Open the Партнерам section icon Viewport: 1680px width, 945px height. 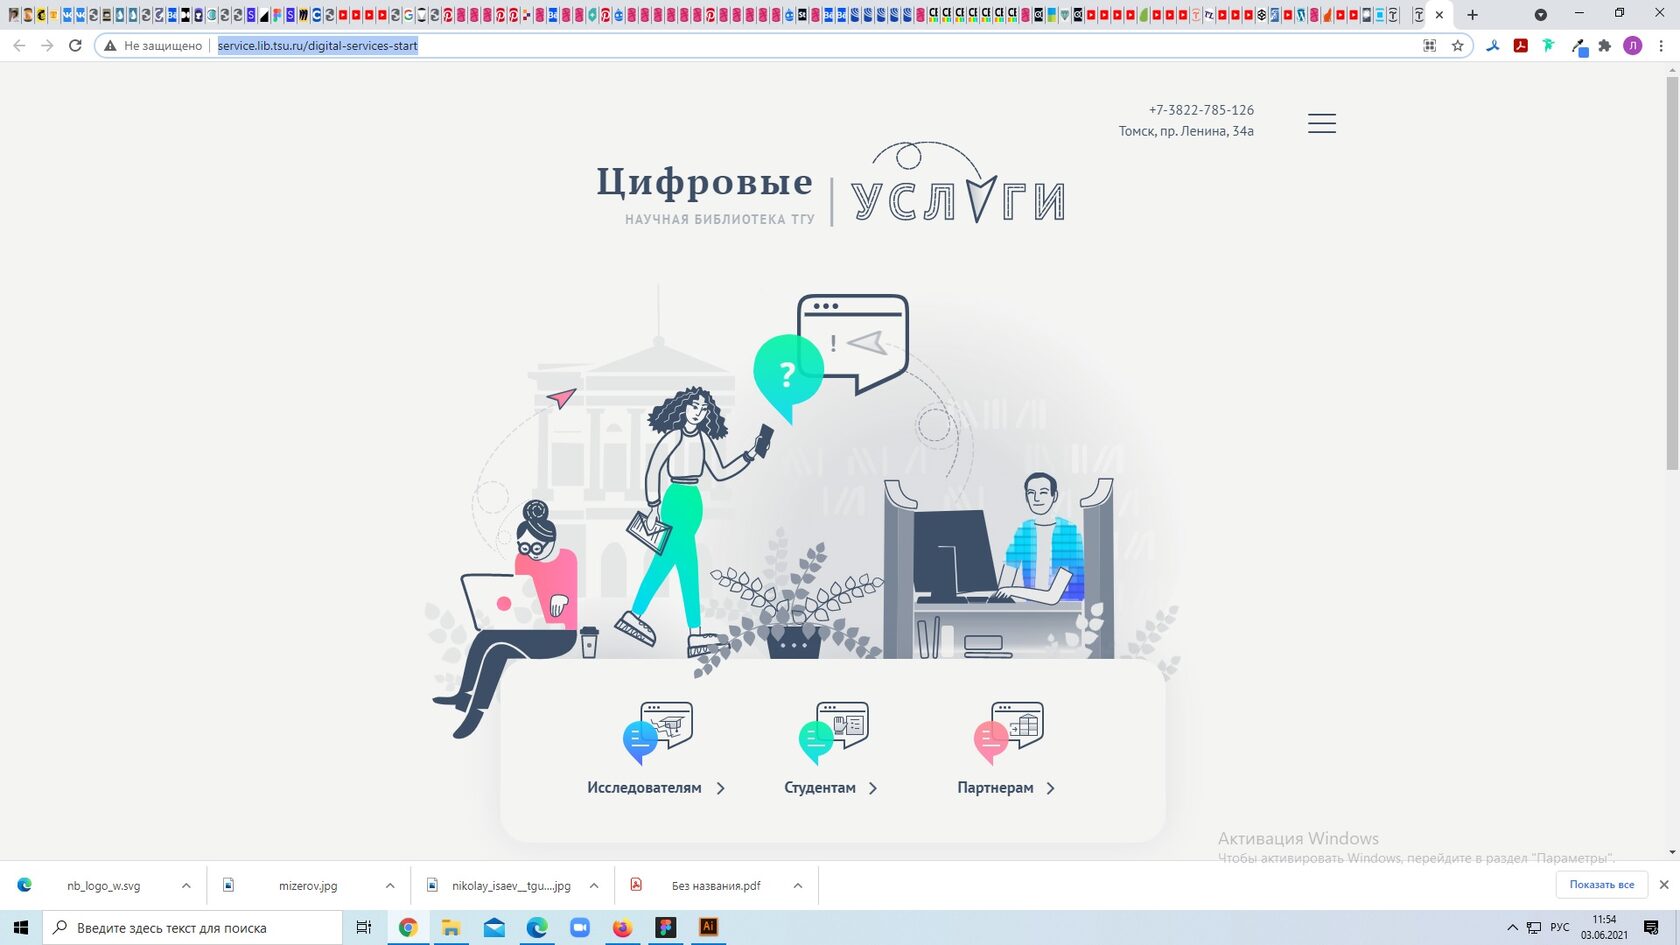[x=1008, y=733]
